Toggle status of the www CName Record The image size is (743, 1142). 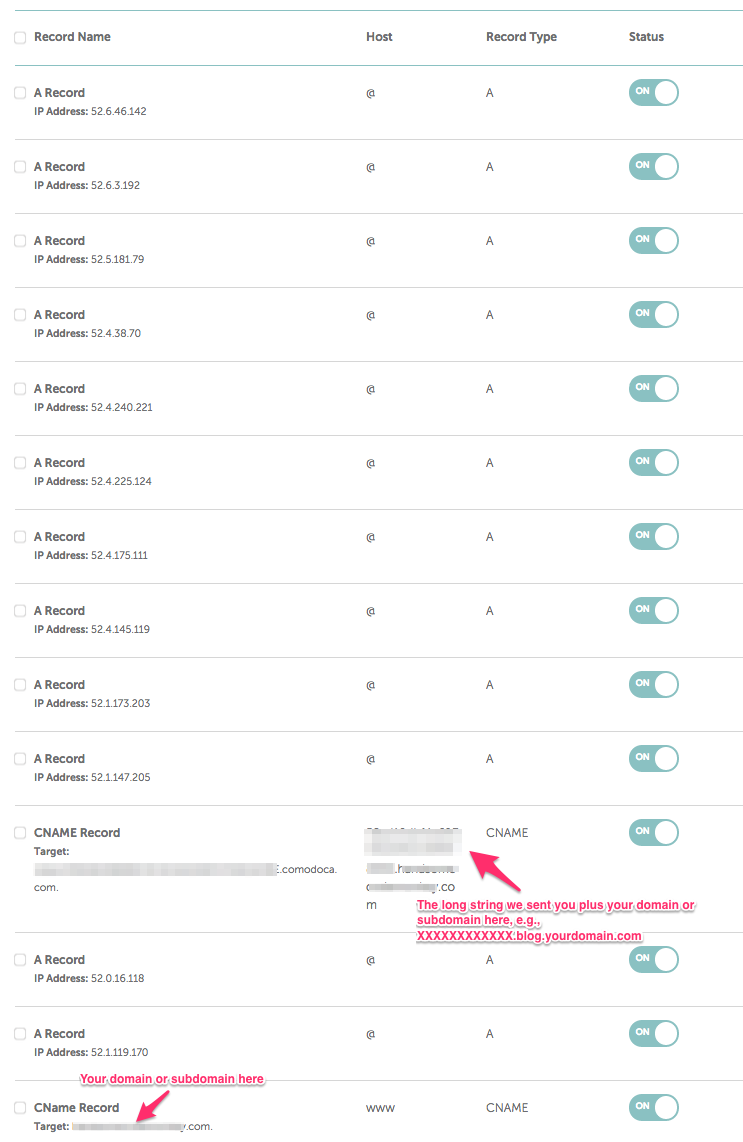[x=653, y=1107]
